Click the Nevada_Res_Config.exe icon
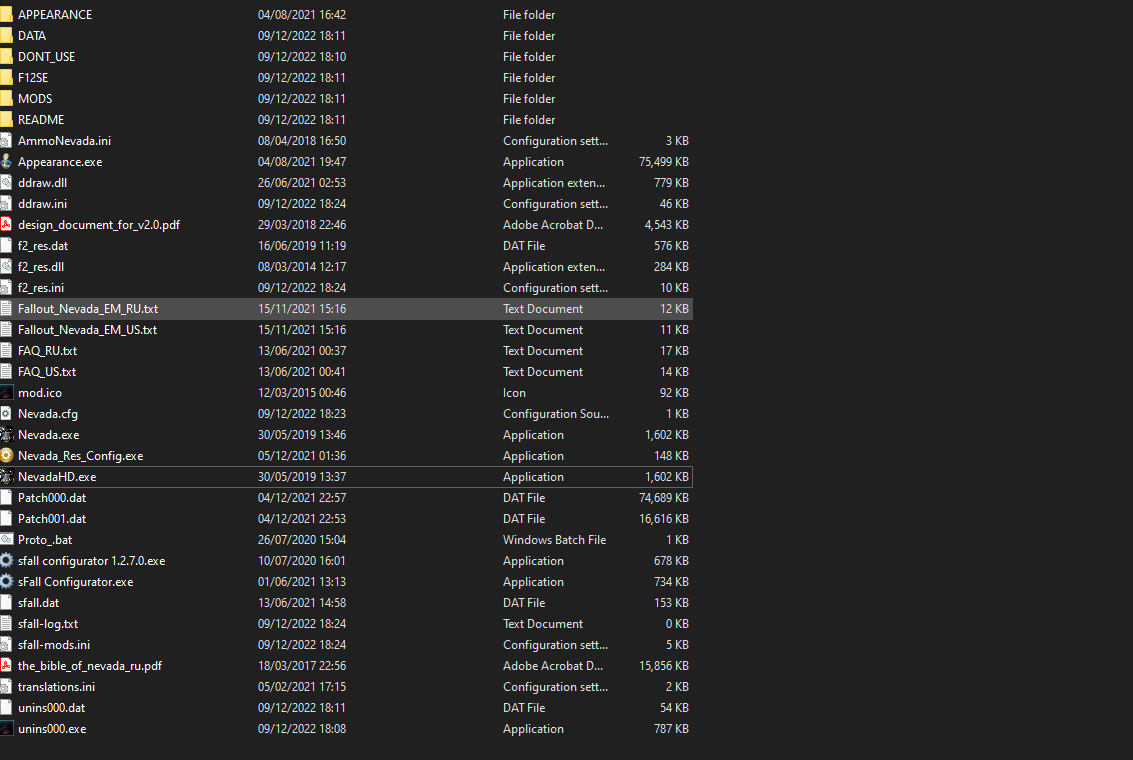Image resolution: width=1133 pixels, height=760 pixels. [x=7, y=456]
